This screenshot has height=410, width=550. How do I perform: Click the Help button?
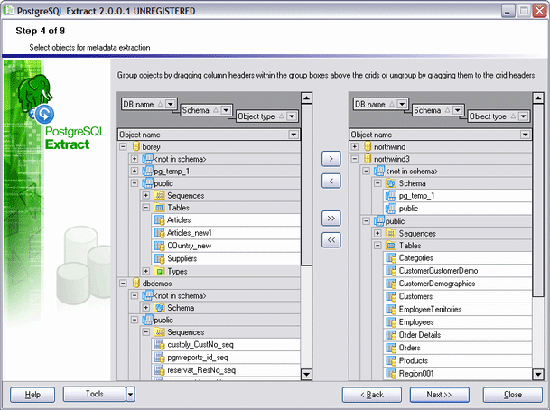[x=33, y=395]
